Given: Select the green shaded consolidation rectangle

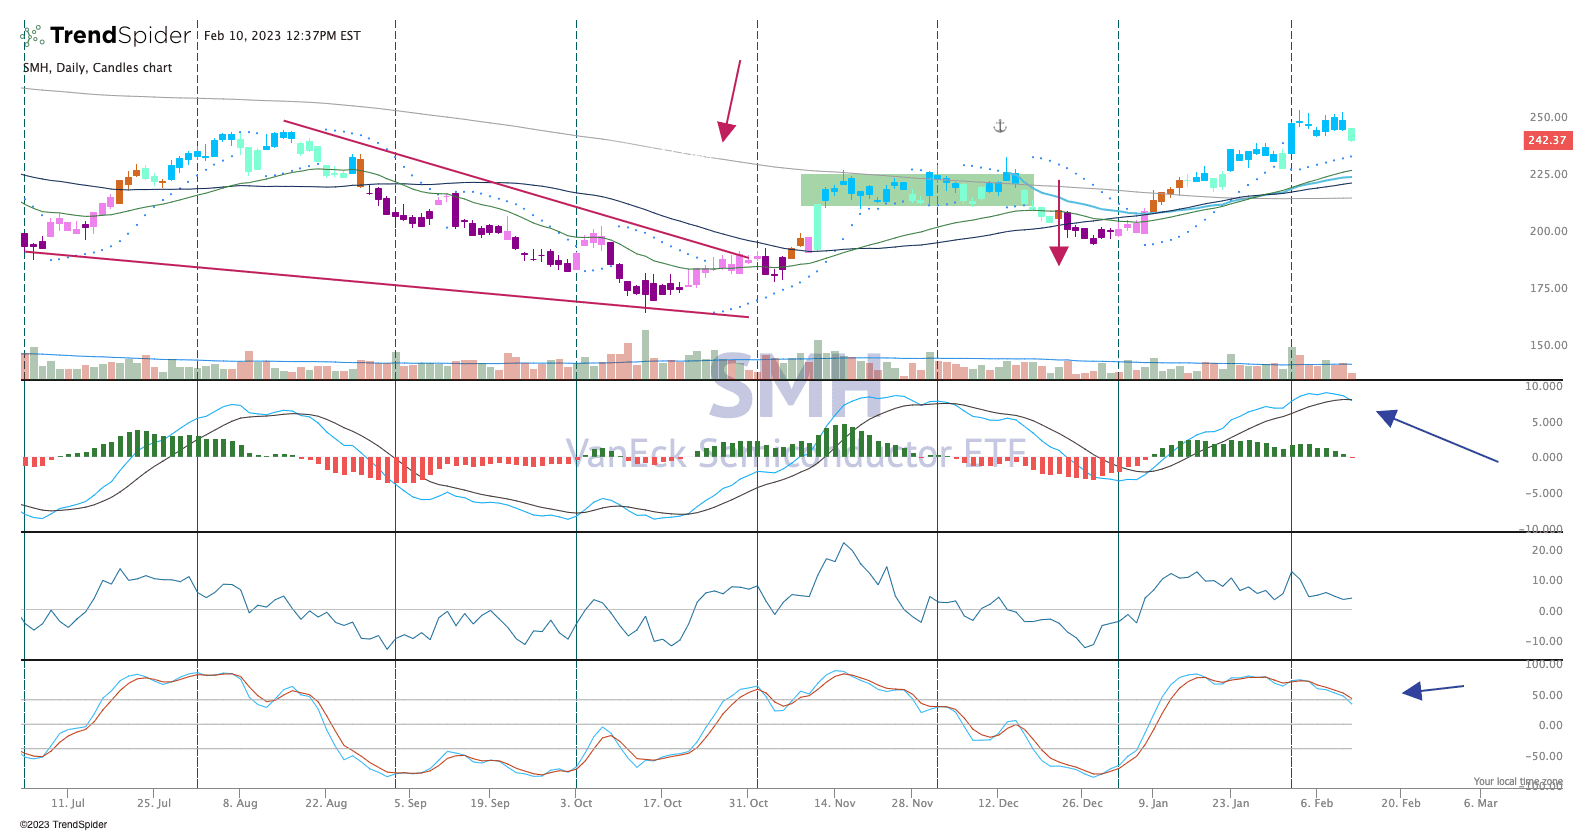Looking at the screenshot, I should click(x=916, y=190).
